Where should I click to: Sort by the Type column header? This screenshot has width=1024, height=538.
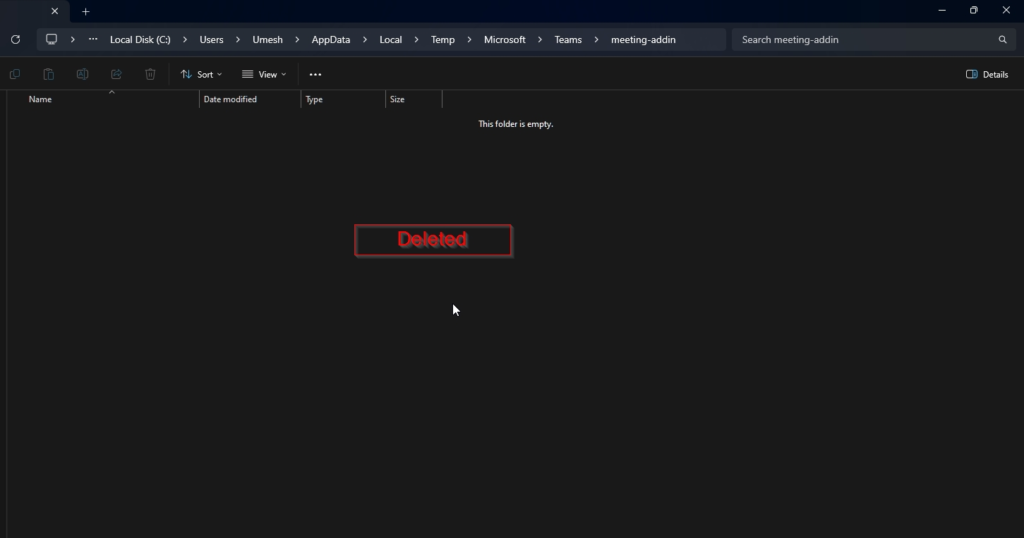coord(343,99)
